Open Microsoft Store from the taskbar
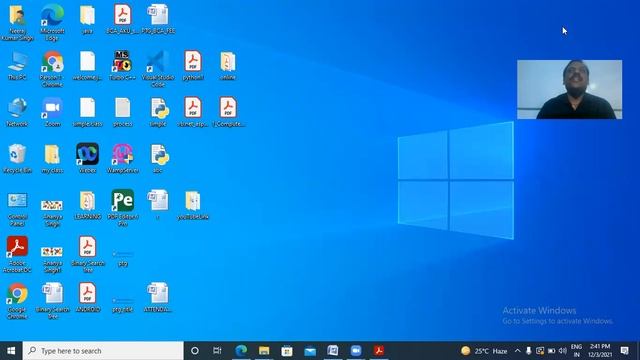 coord(287,351)
